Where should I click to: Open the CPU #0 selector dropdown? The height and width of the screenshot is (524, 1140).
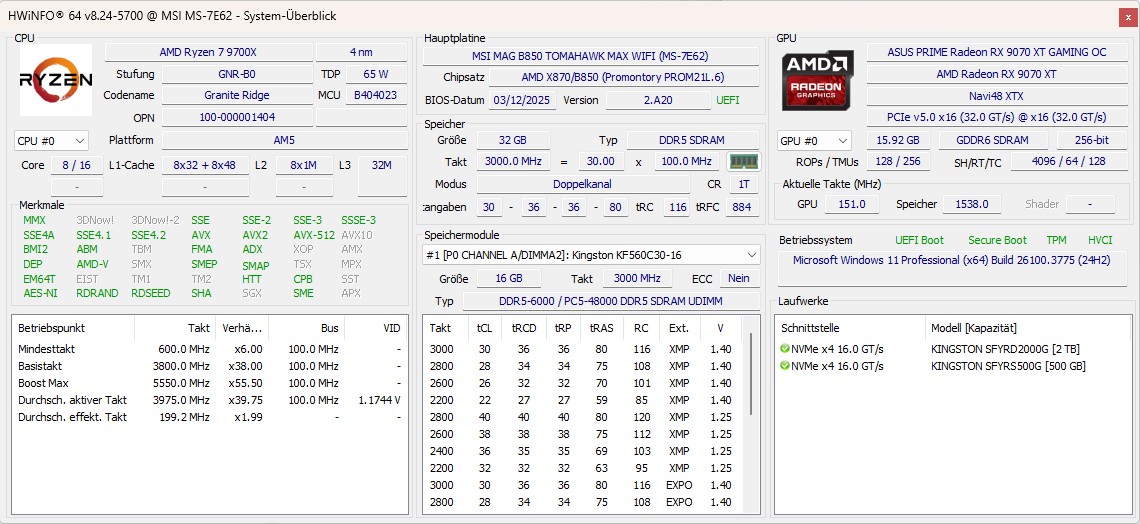tap(51, 140)
